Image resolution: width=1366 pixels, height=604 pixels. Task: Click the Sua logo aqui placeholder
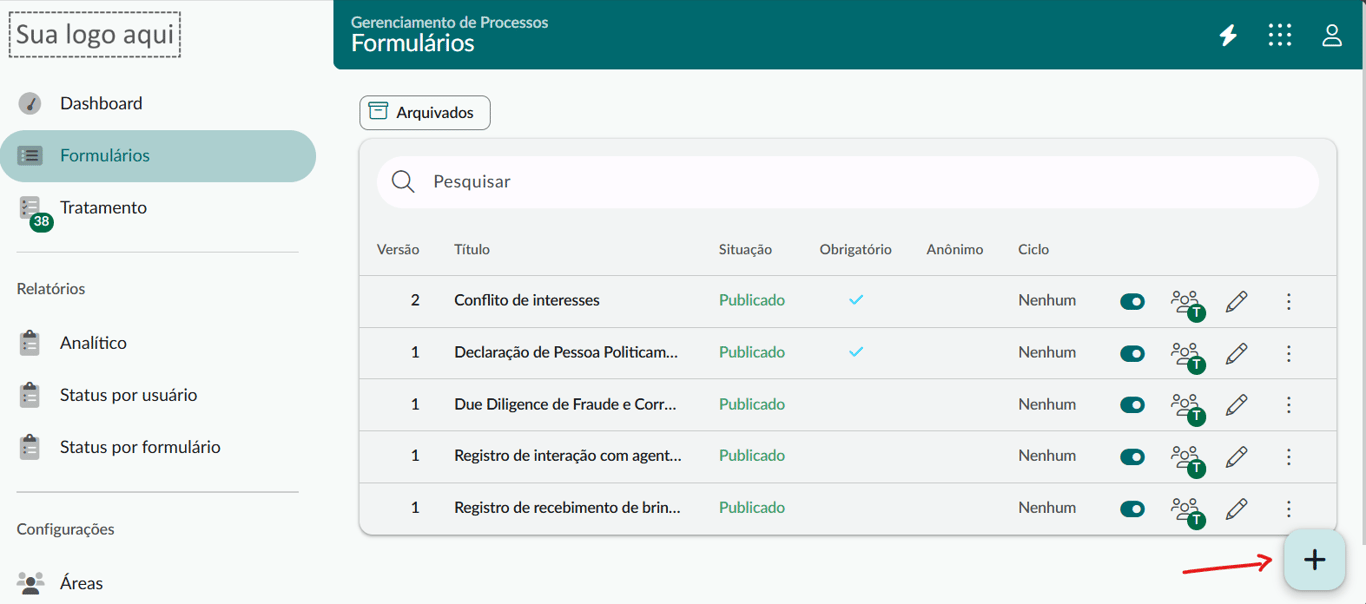point(95,35)
